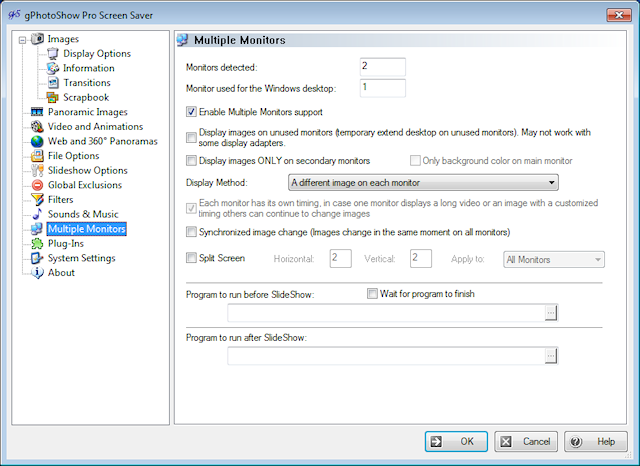Click the System Settings icon
Viewport: 640px width, 466px height.
click(37, 258)
